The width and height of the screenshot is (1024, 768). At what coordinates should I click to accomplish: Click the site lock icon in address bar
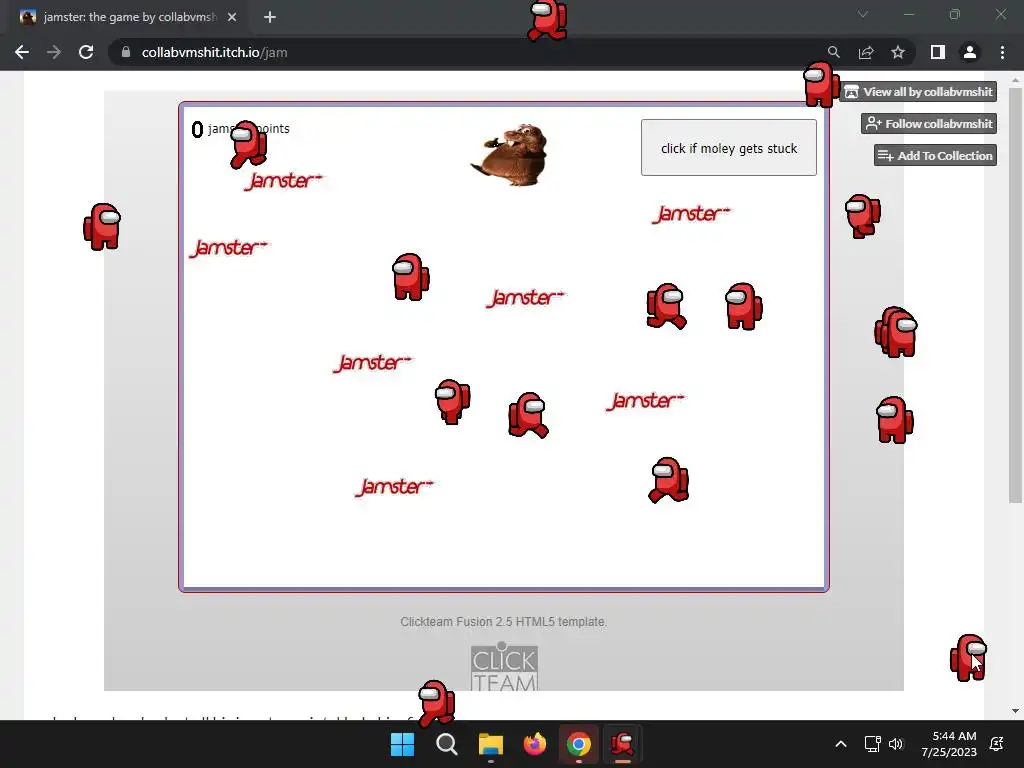pyautogui.click(x=126, y=52)
